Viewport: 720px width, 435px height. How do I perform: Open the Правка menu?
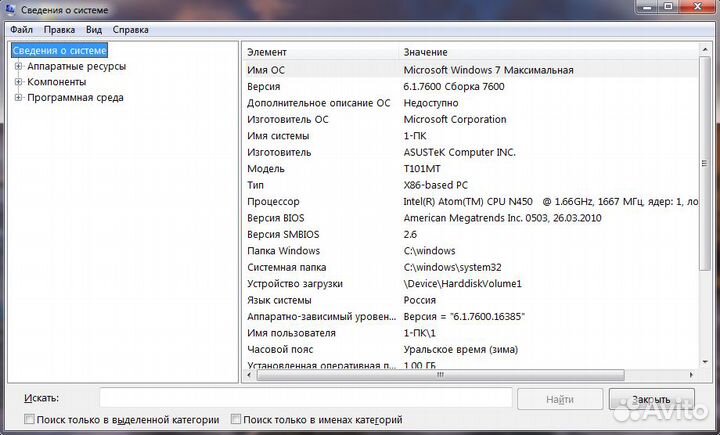[x=59, y=29]
